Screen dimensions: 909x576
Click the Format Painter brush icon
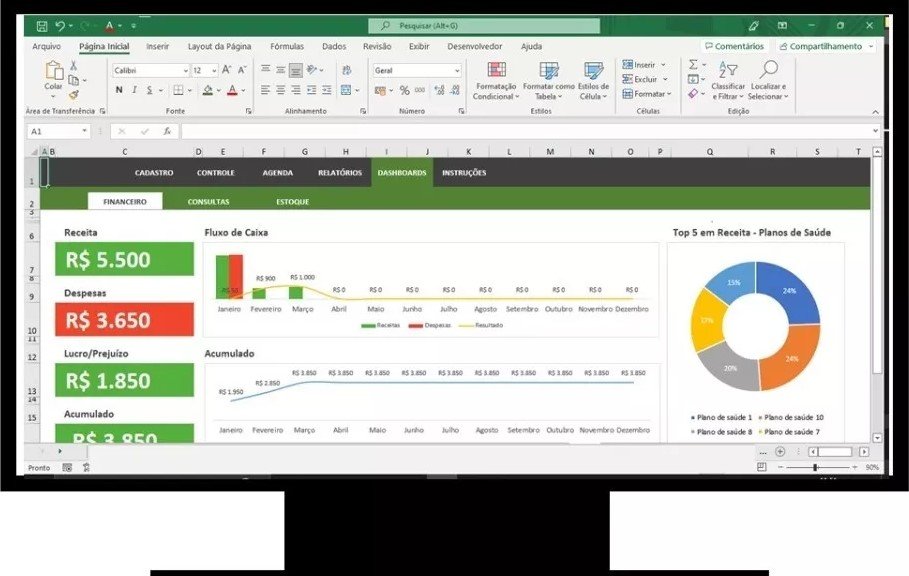pyautogui.click(x=73, y=96)
